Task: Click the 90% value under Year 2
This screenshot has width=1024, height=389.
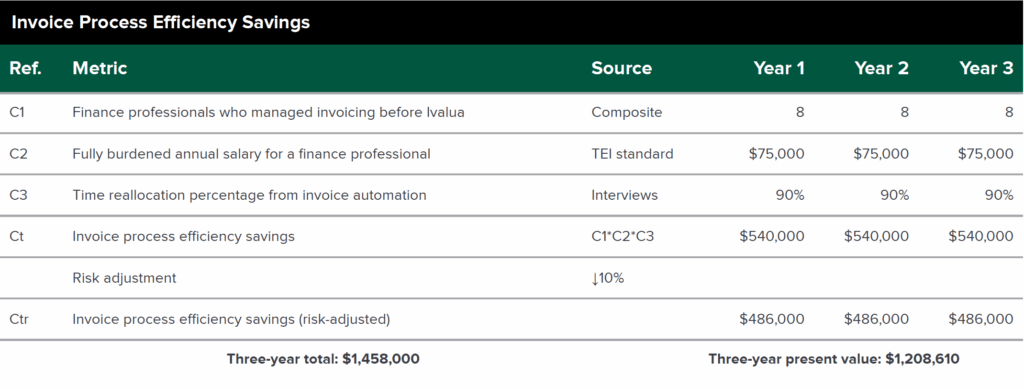Action: click(x=894, y=195)
